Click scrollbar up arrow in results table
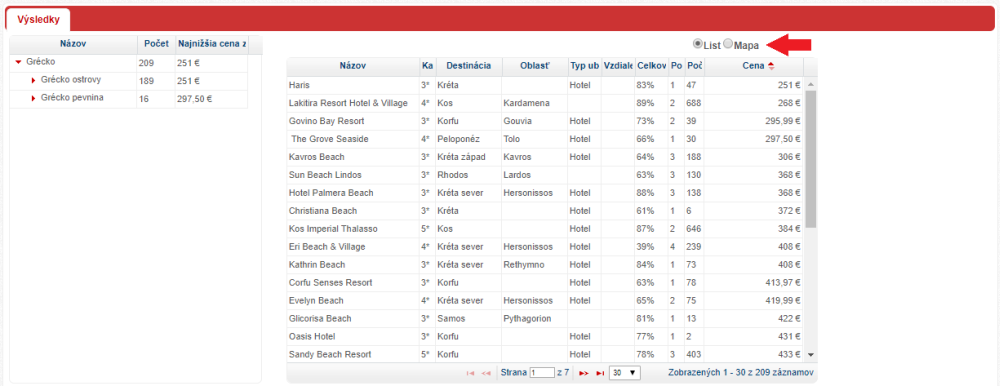 811,84
